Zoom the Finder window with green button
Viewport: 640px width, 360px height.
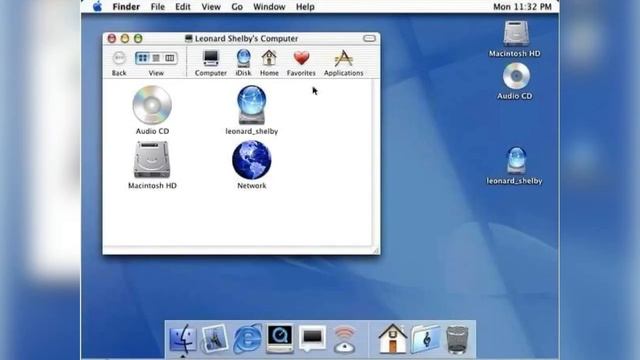(138, 38)
